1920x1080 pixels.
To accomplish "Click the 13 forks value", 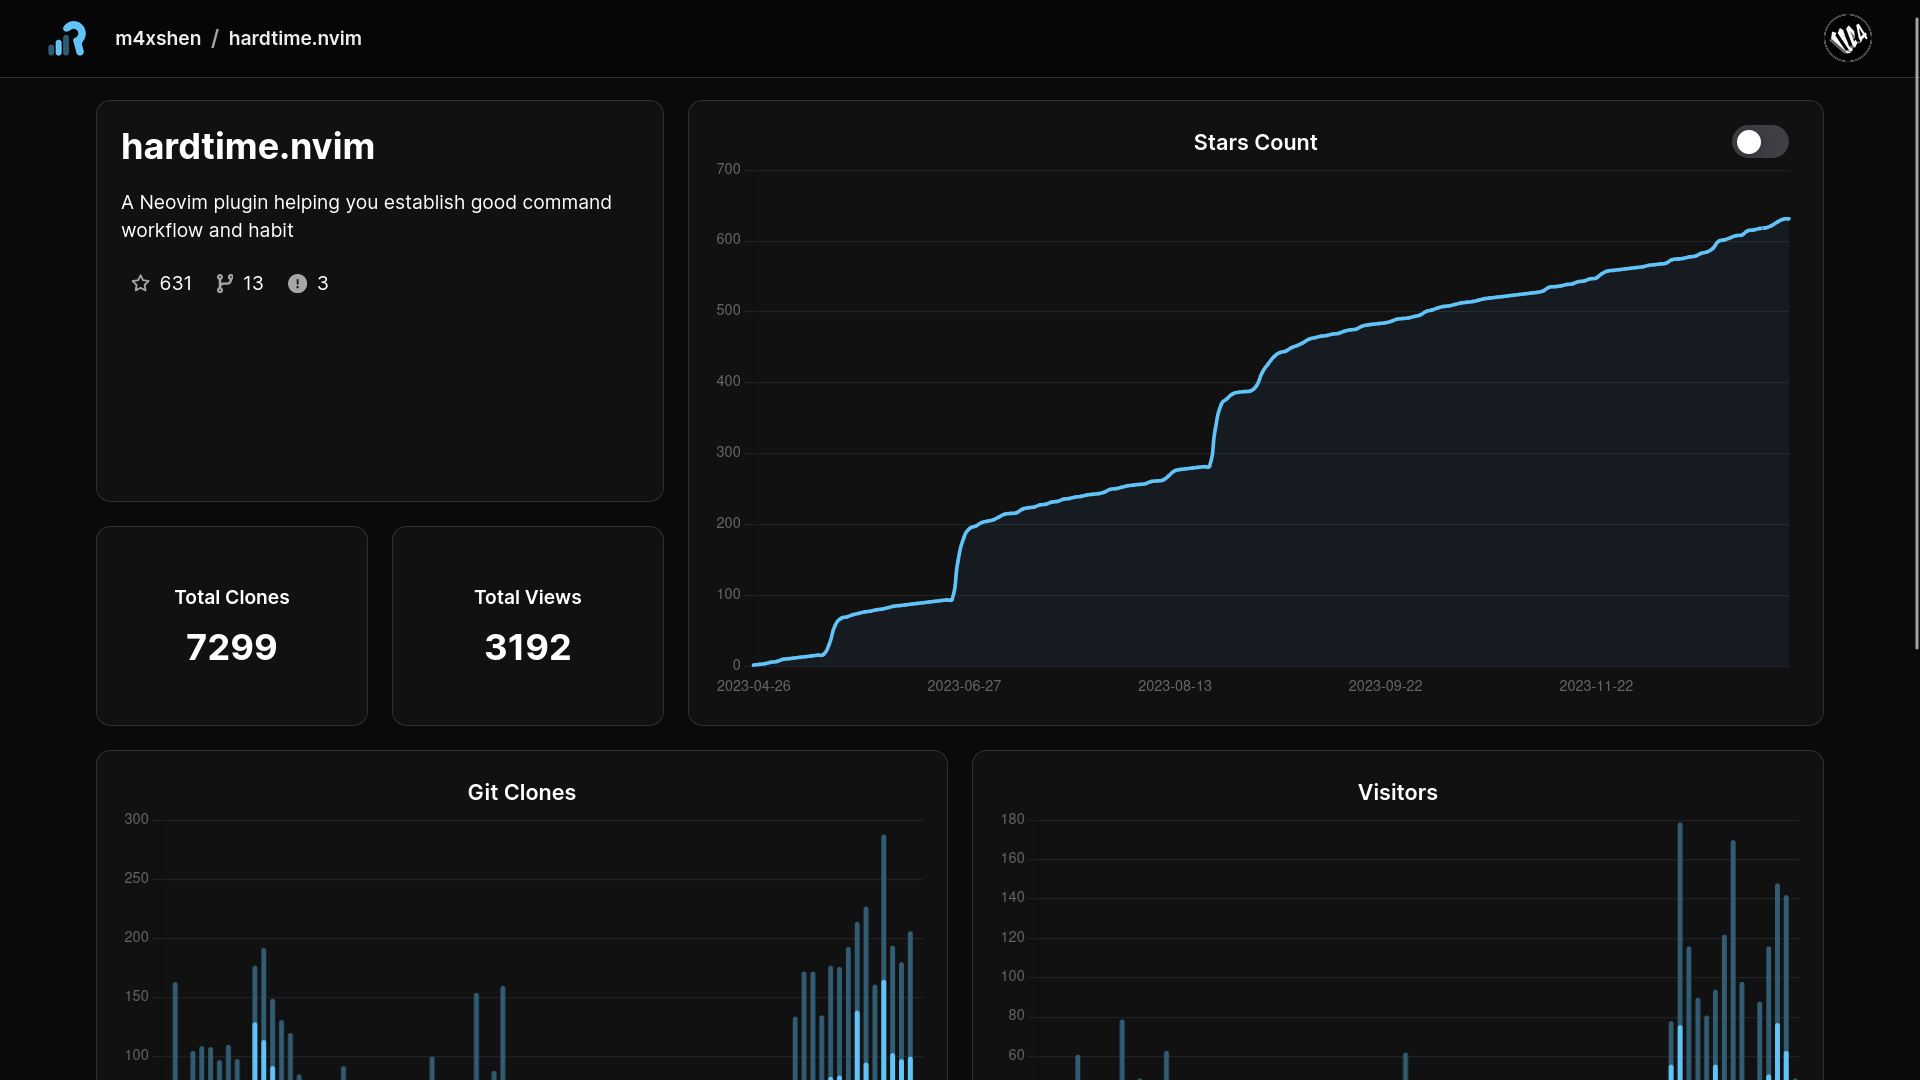I will (x=253, y=284).
